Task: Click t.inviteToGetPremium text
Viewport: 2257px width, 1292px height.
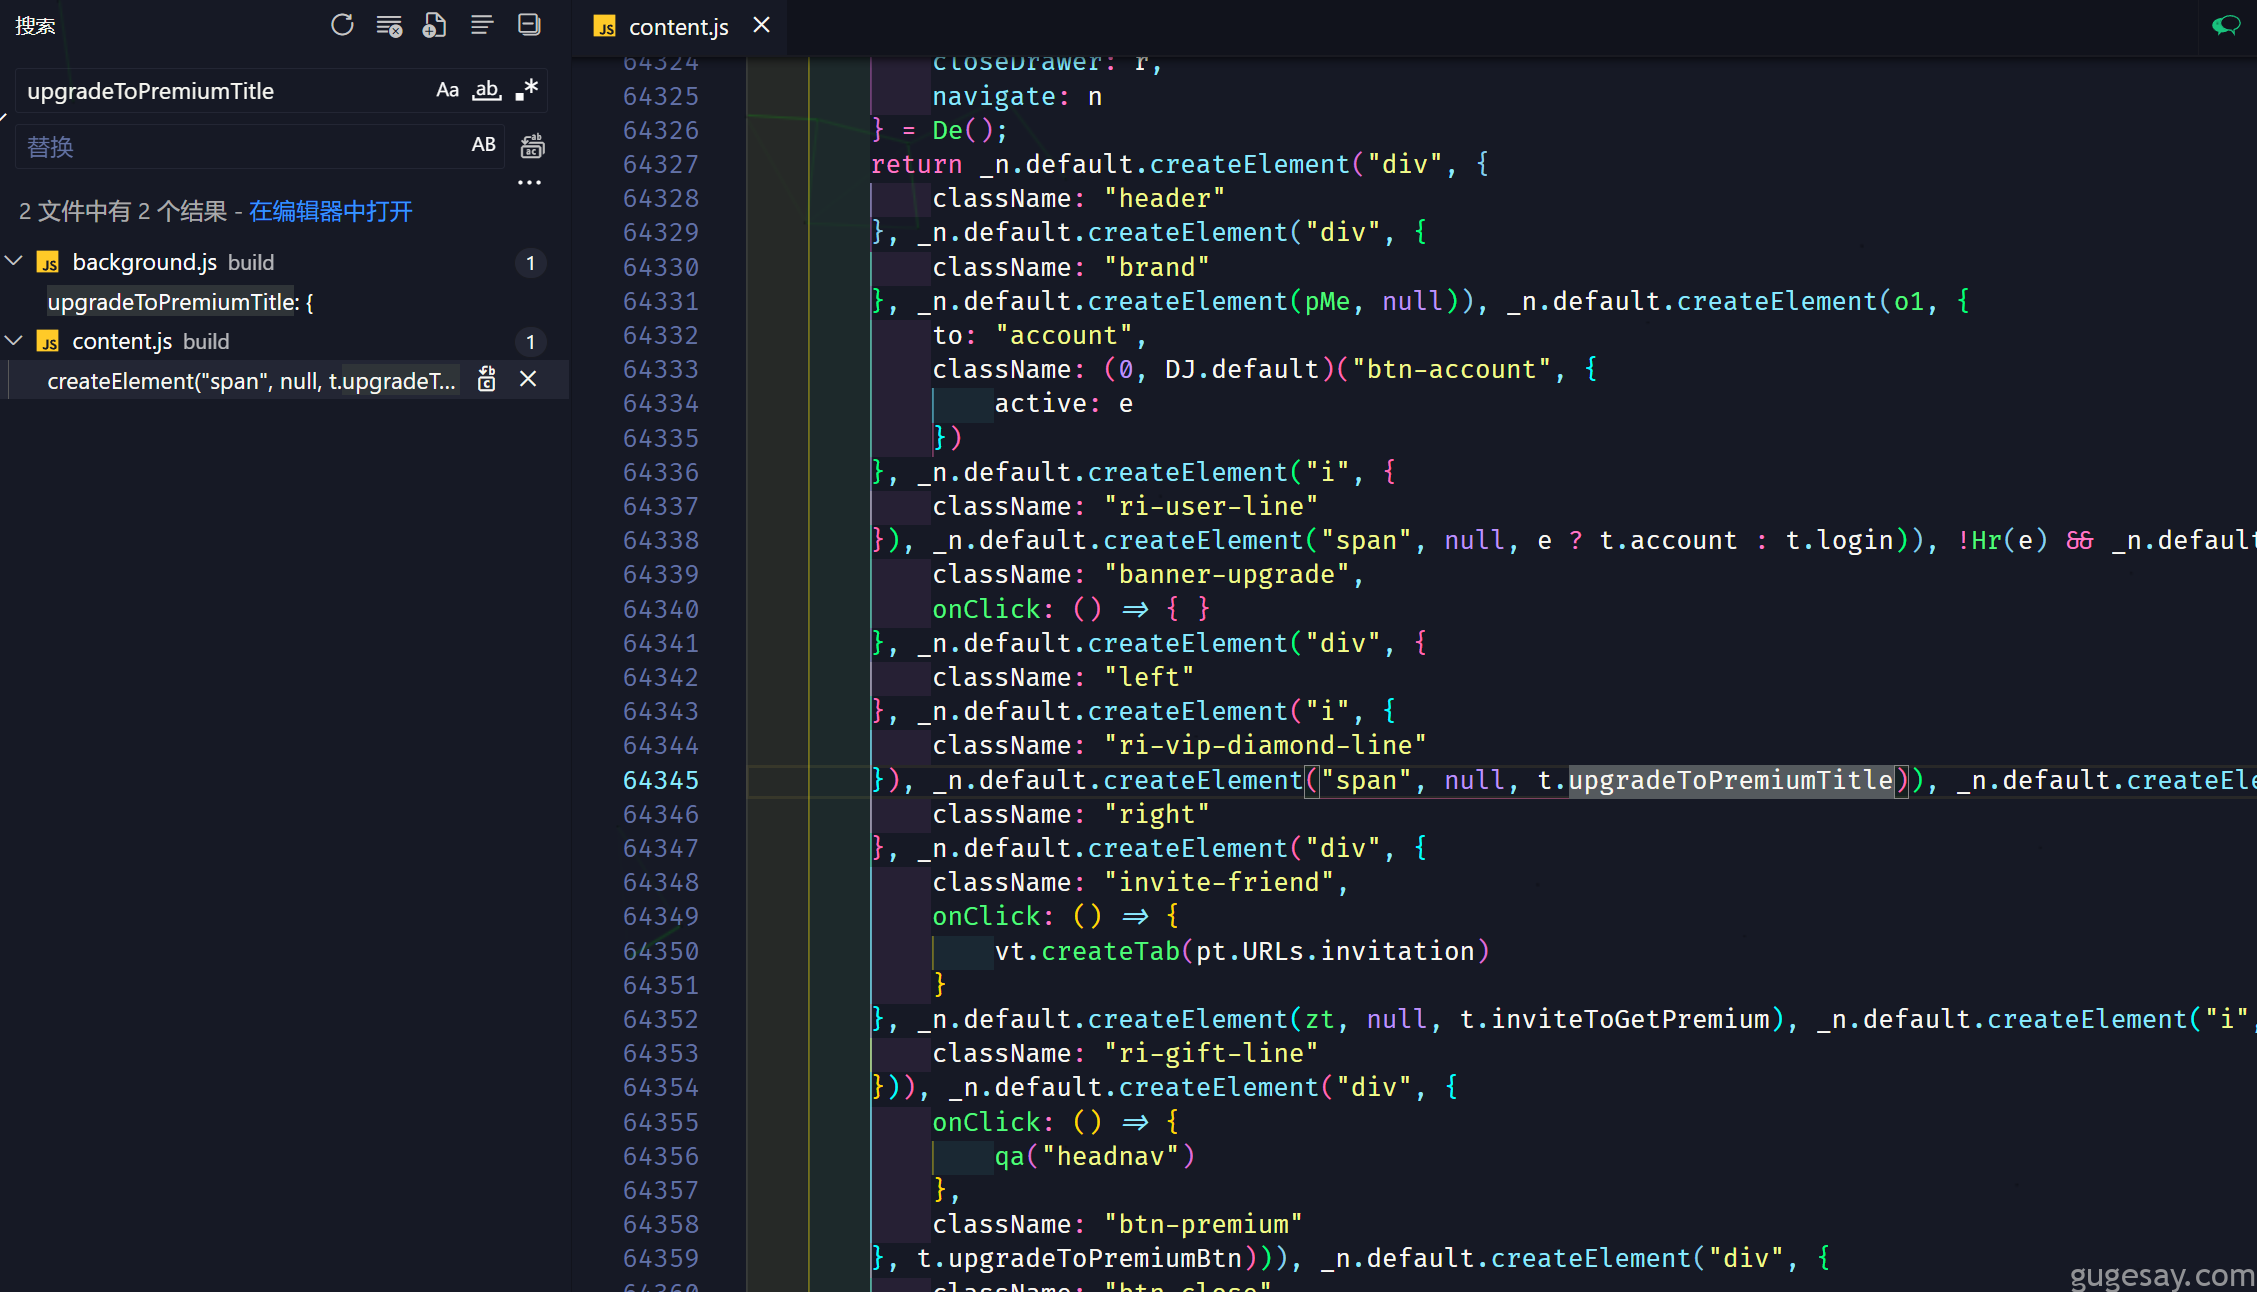Action: click(1614, 1020)
